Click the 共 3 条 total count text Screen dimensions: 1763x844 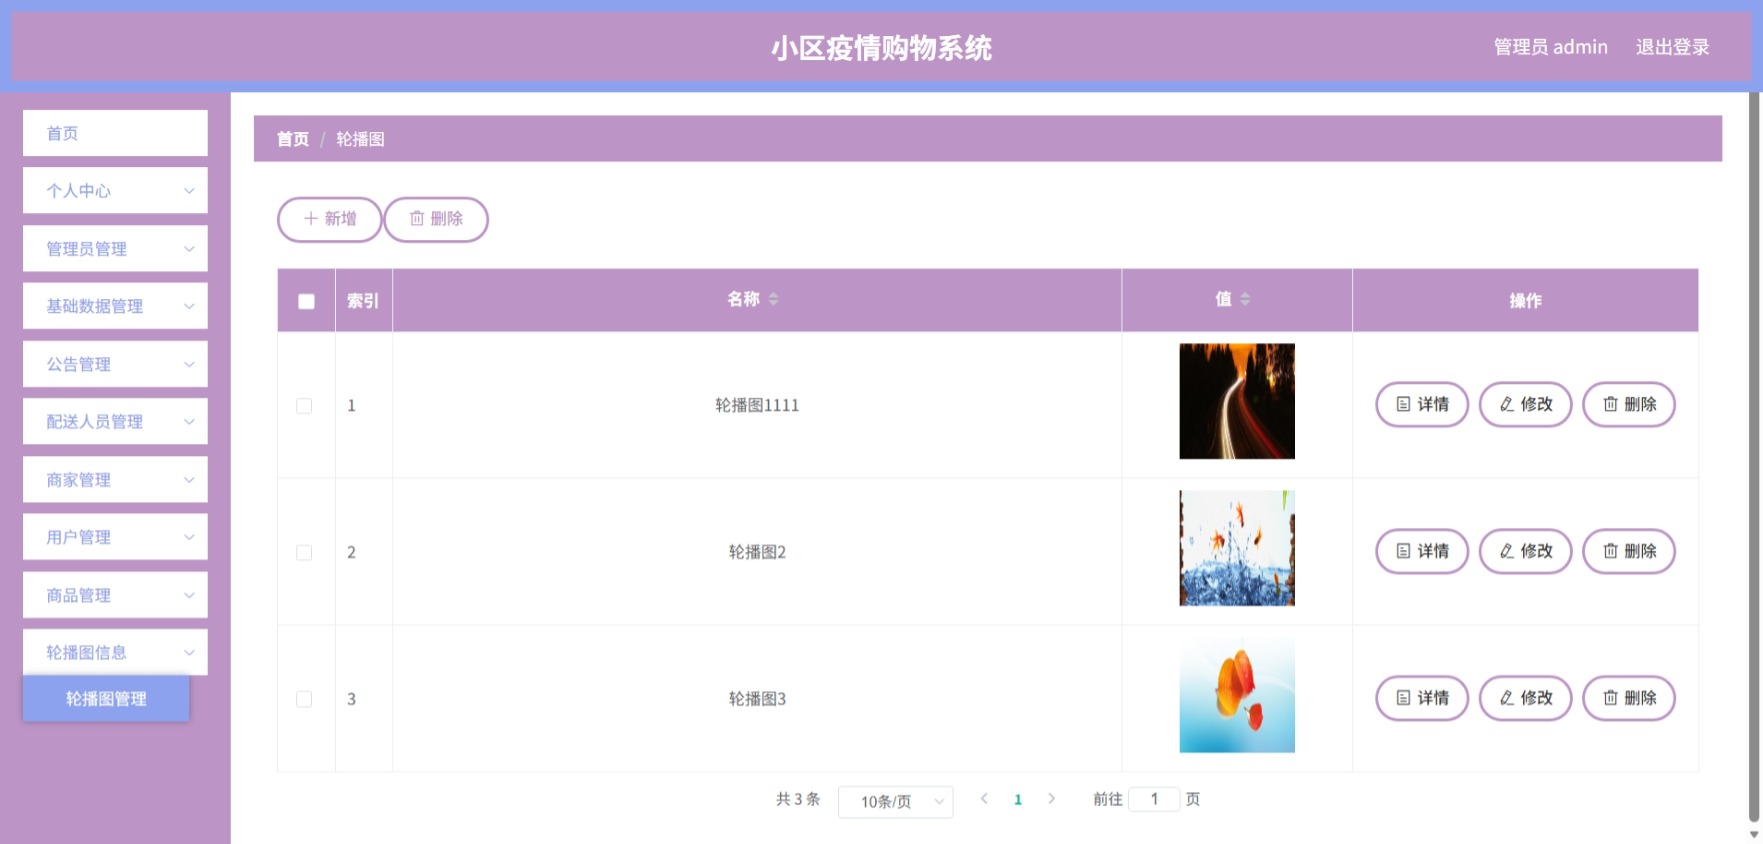tap(798, 799)
